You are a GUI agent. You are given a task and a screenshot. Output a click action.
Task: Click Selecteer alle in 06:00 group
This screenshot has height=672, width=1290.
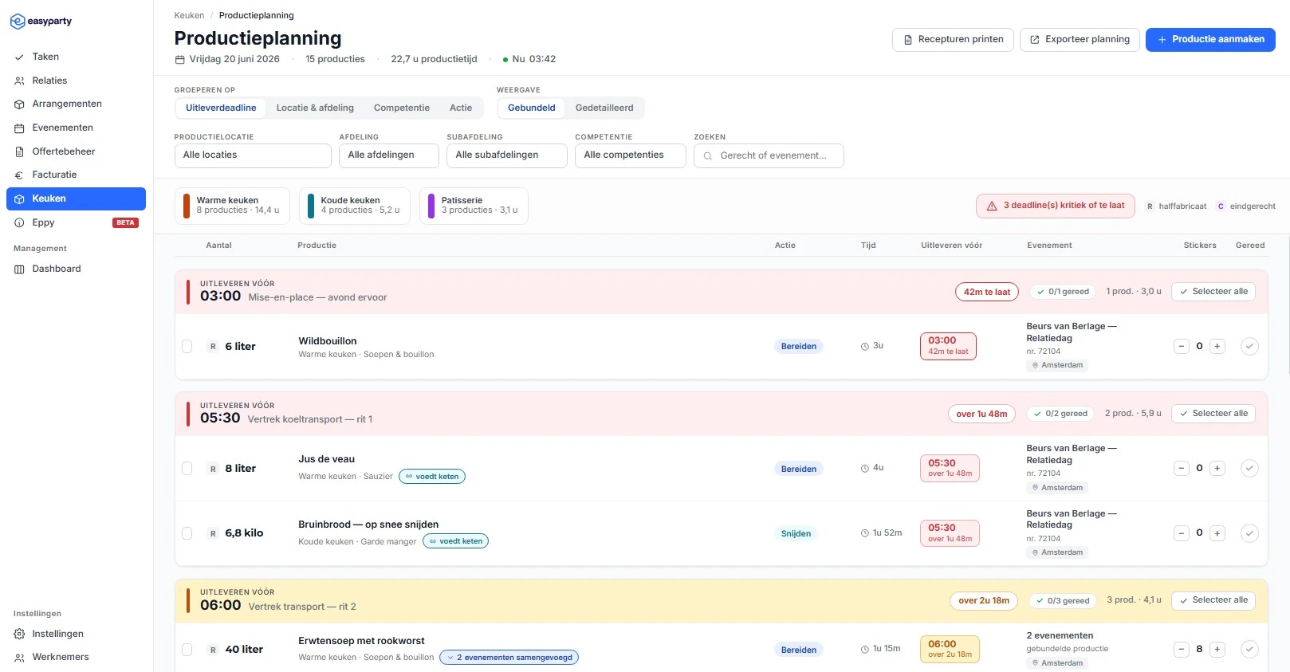point(1213,600)
